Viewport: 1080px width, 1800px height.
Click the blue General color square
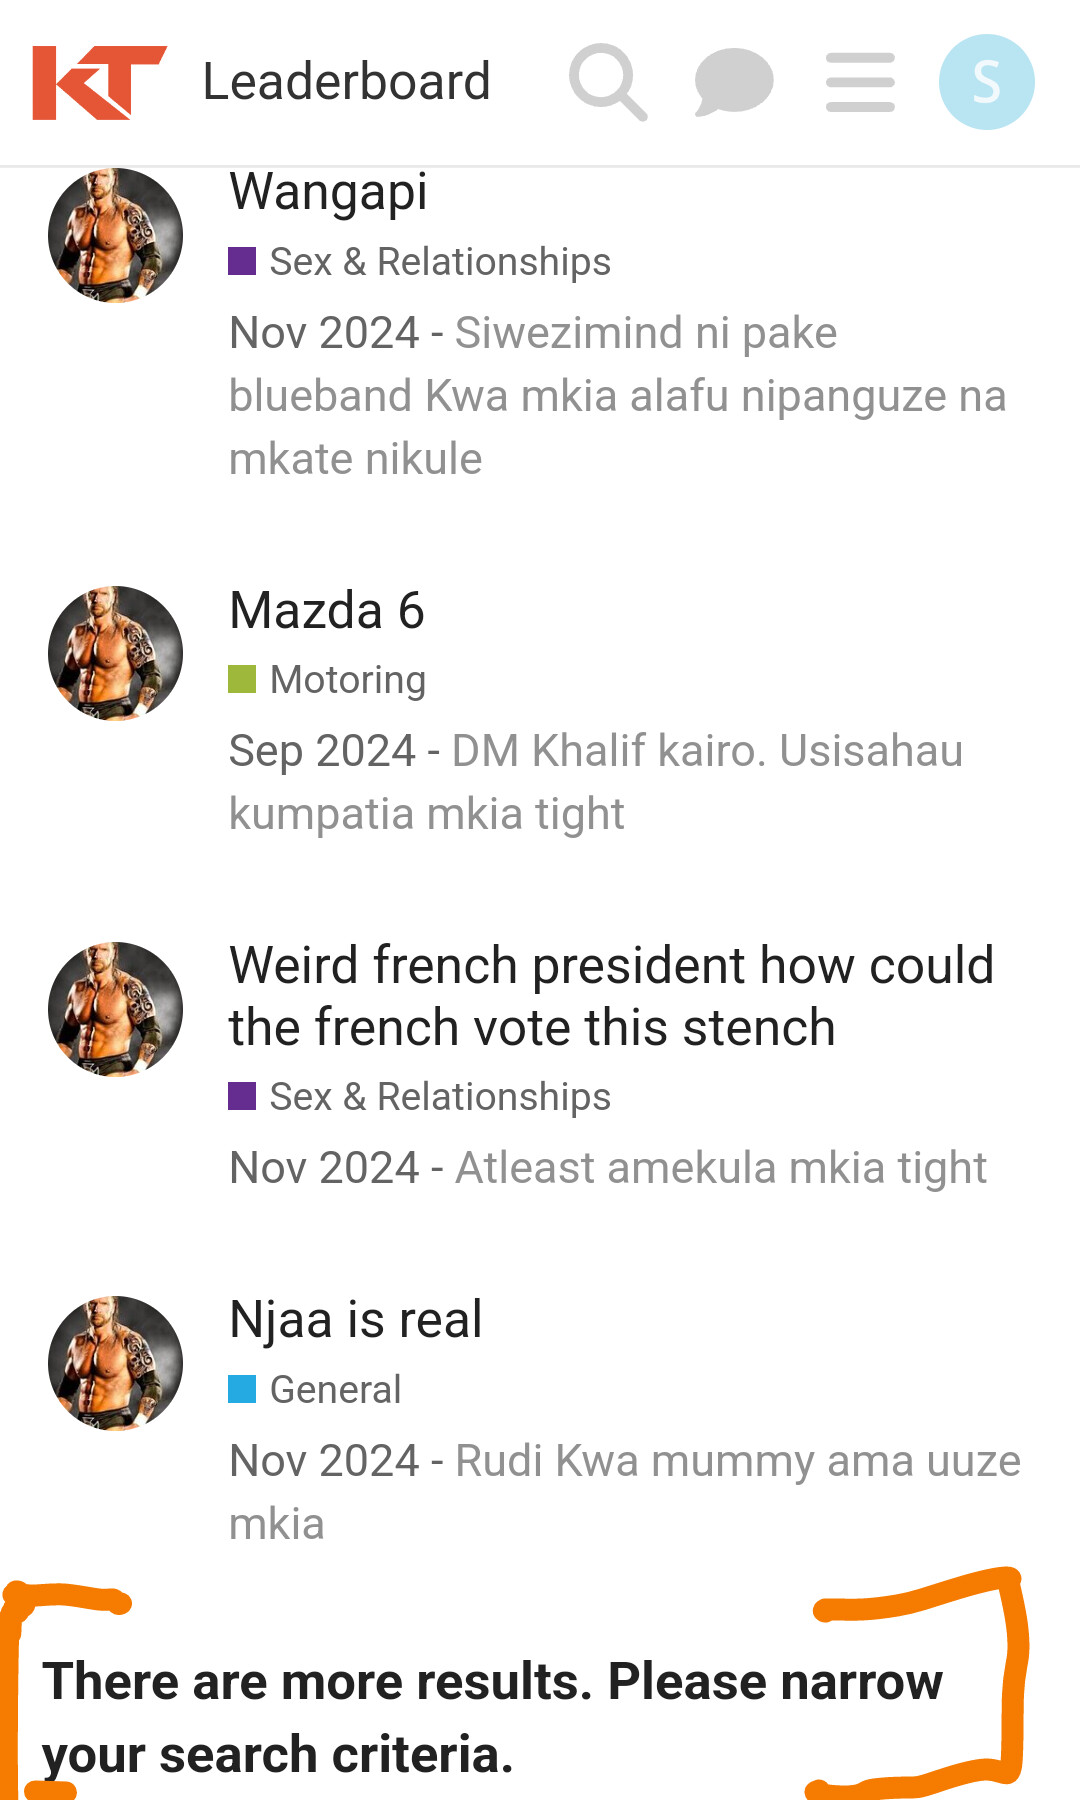point(242,1390)
